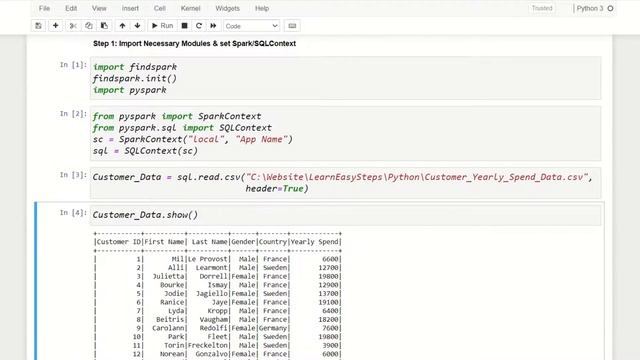Screen dimensions: 640x360
Task: Click the Gender column header
Action: point(243,242)
